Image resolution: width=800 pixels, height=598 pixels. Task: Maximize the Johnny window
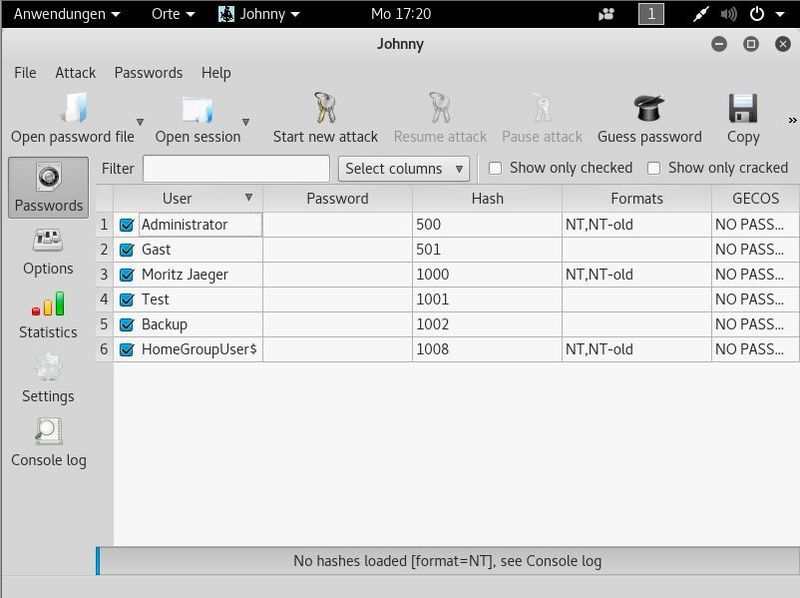coord(751,44)
